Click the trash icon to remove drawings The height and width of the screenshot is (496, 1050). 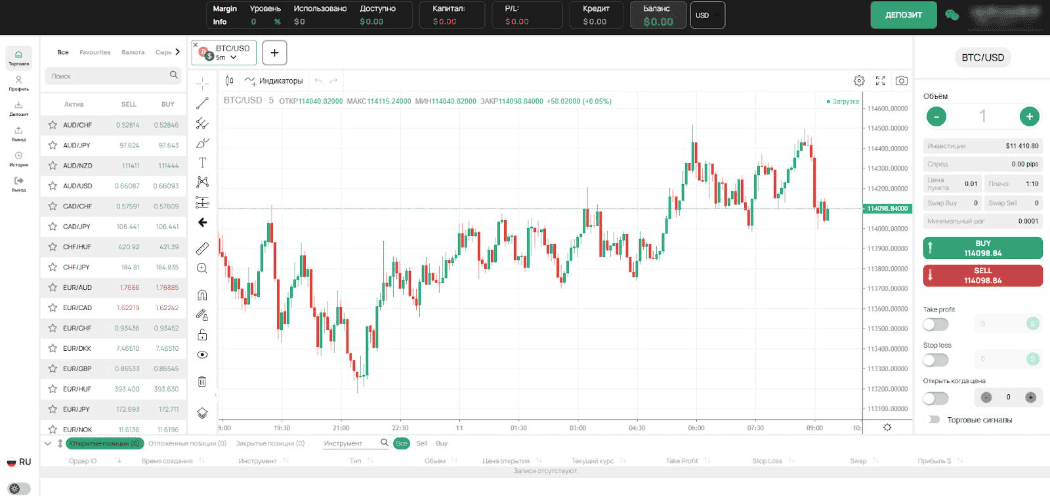click(x=203, y=382)
